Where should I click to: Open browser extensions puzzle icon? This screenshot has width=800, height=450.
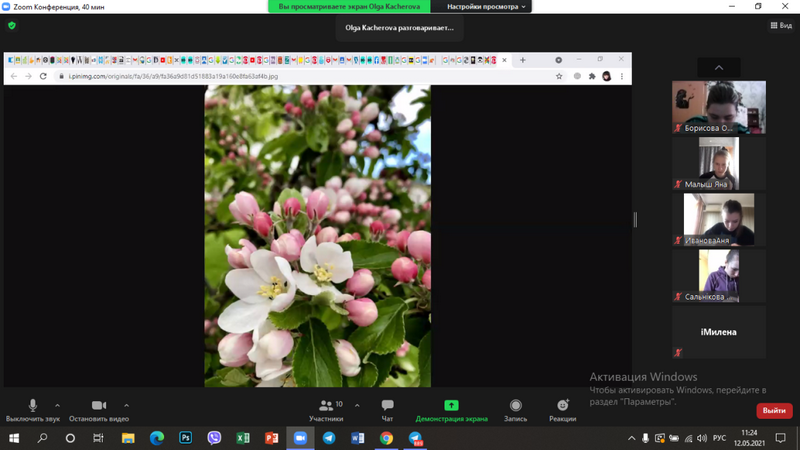coord(592,76)
